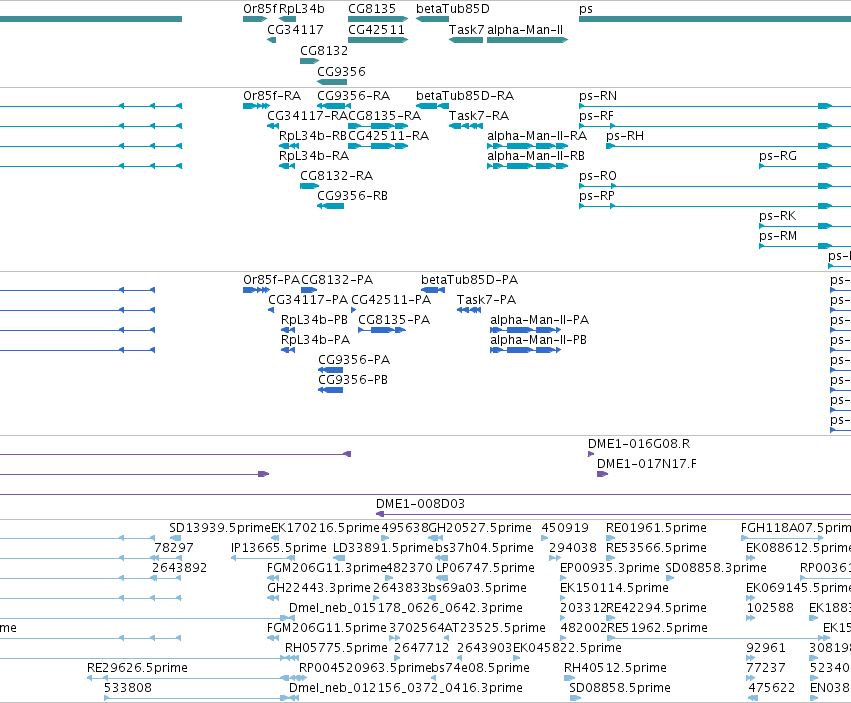Select the CG8132-RA transcript label
The width and height of the screenshot is (851, 703).
(x=336, y=176)
